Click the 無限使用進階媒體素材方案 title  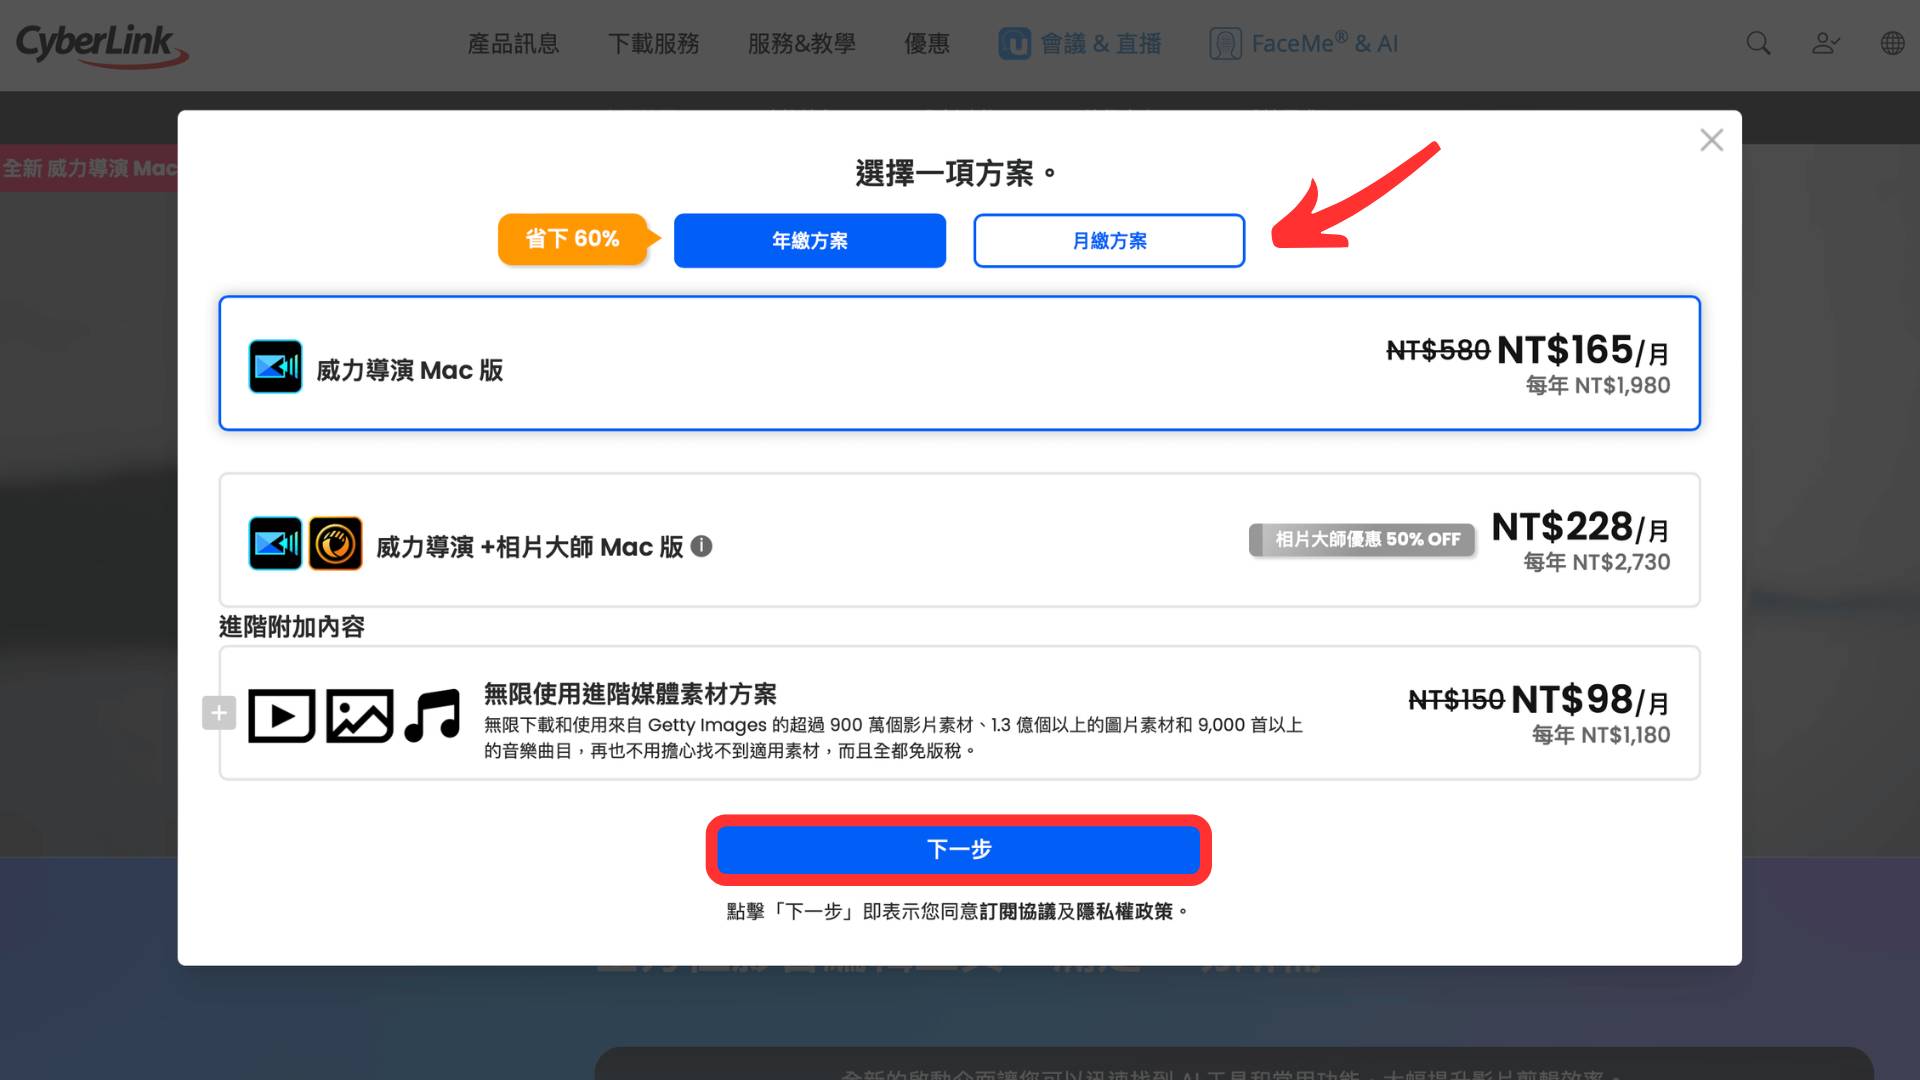click(x=630, y=694)
